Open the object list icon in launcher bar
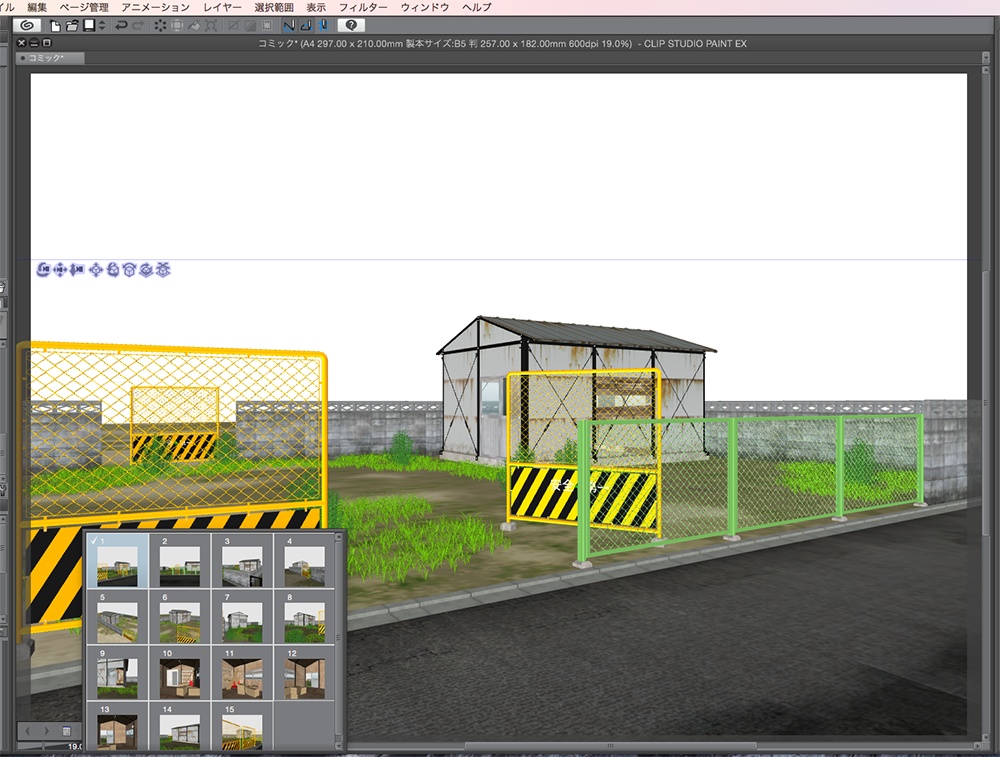The height and width of the screenshot is (757, 1000). point(66,731)
